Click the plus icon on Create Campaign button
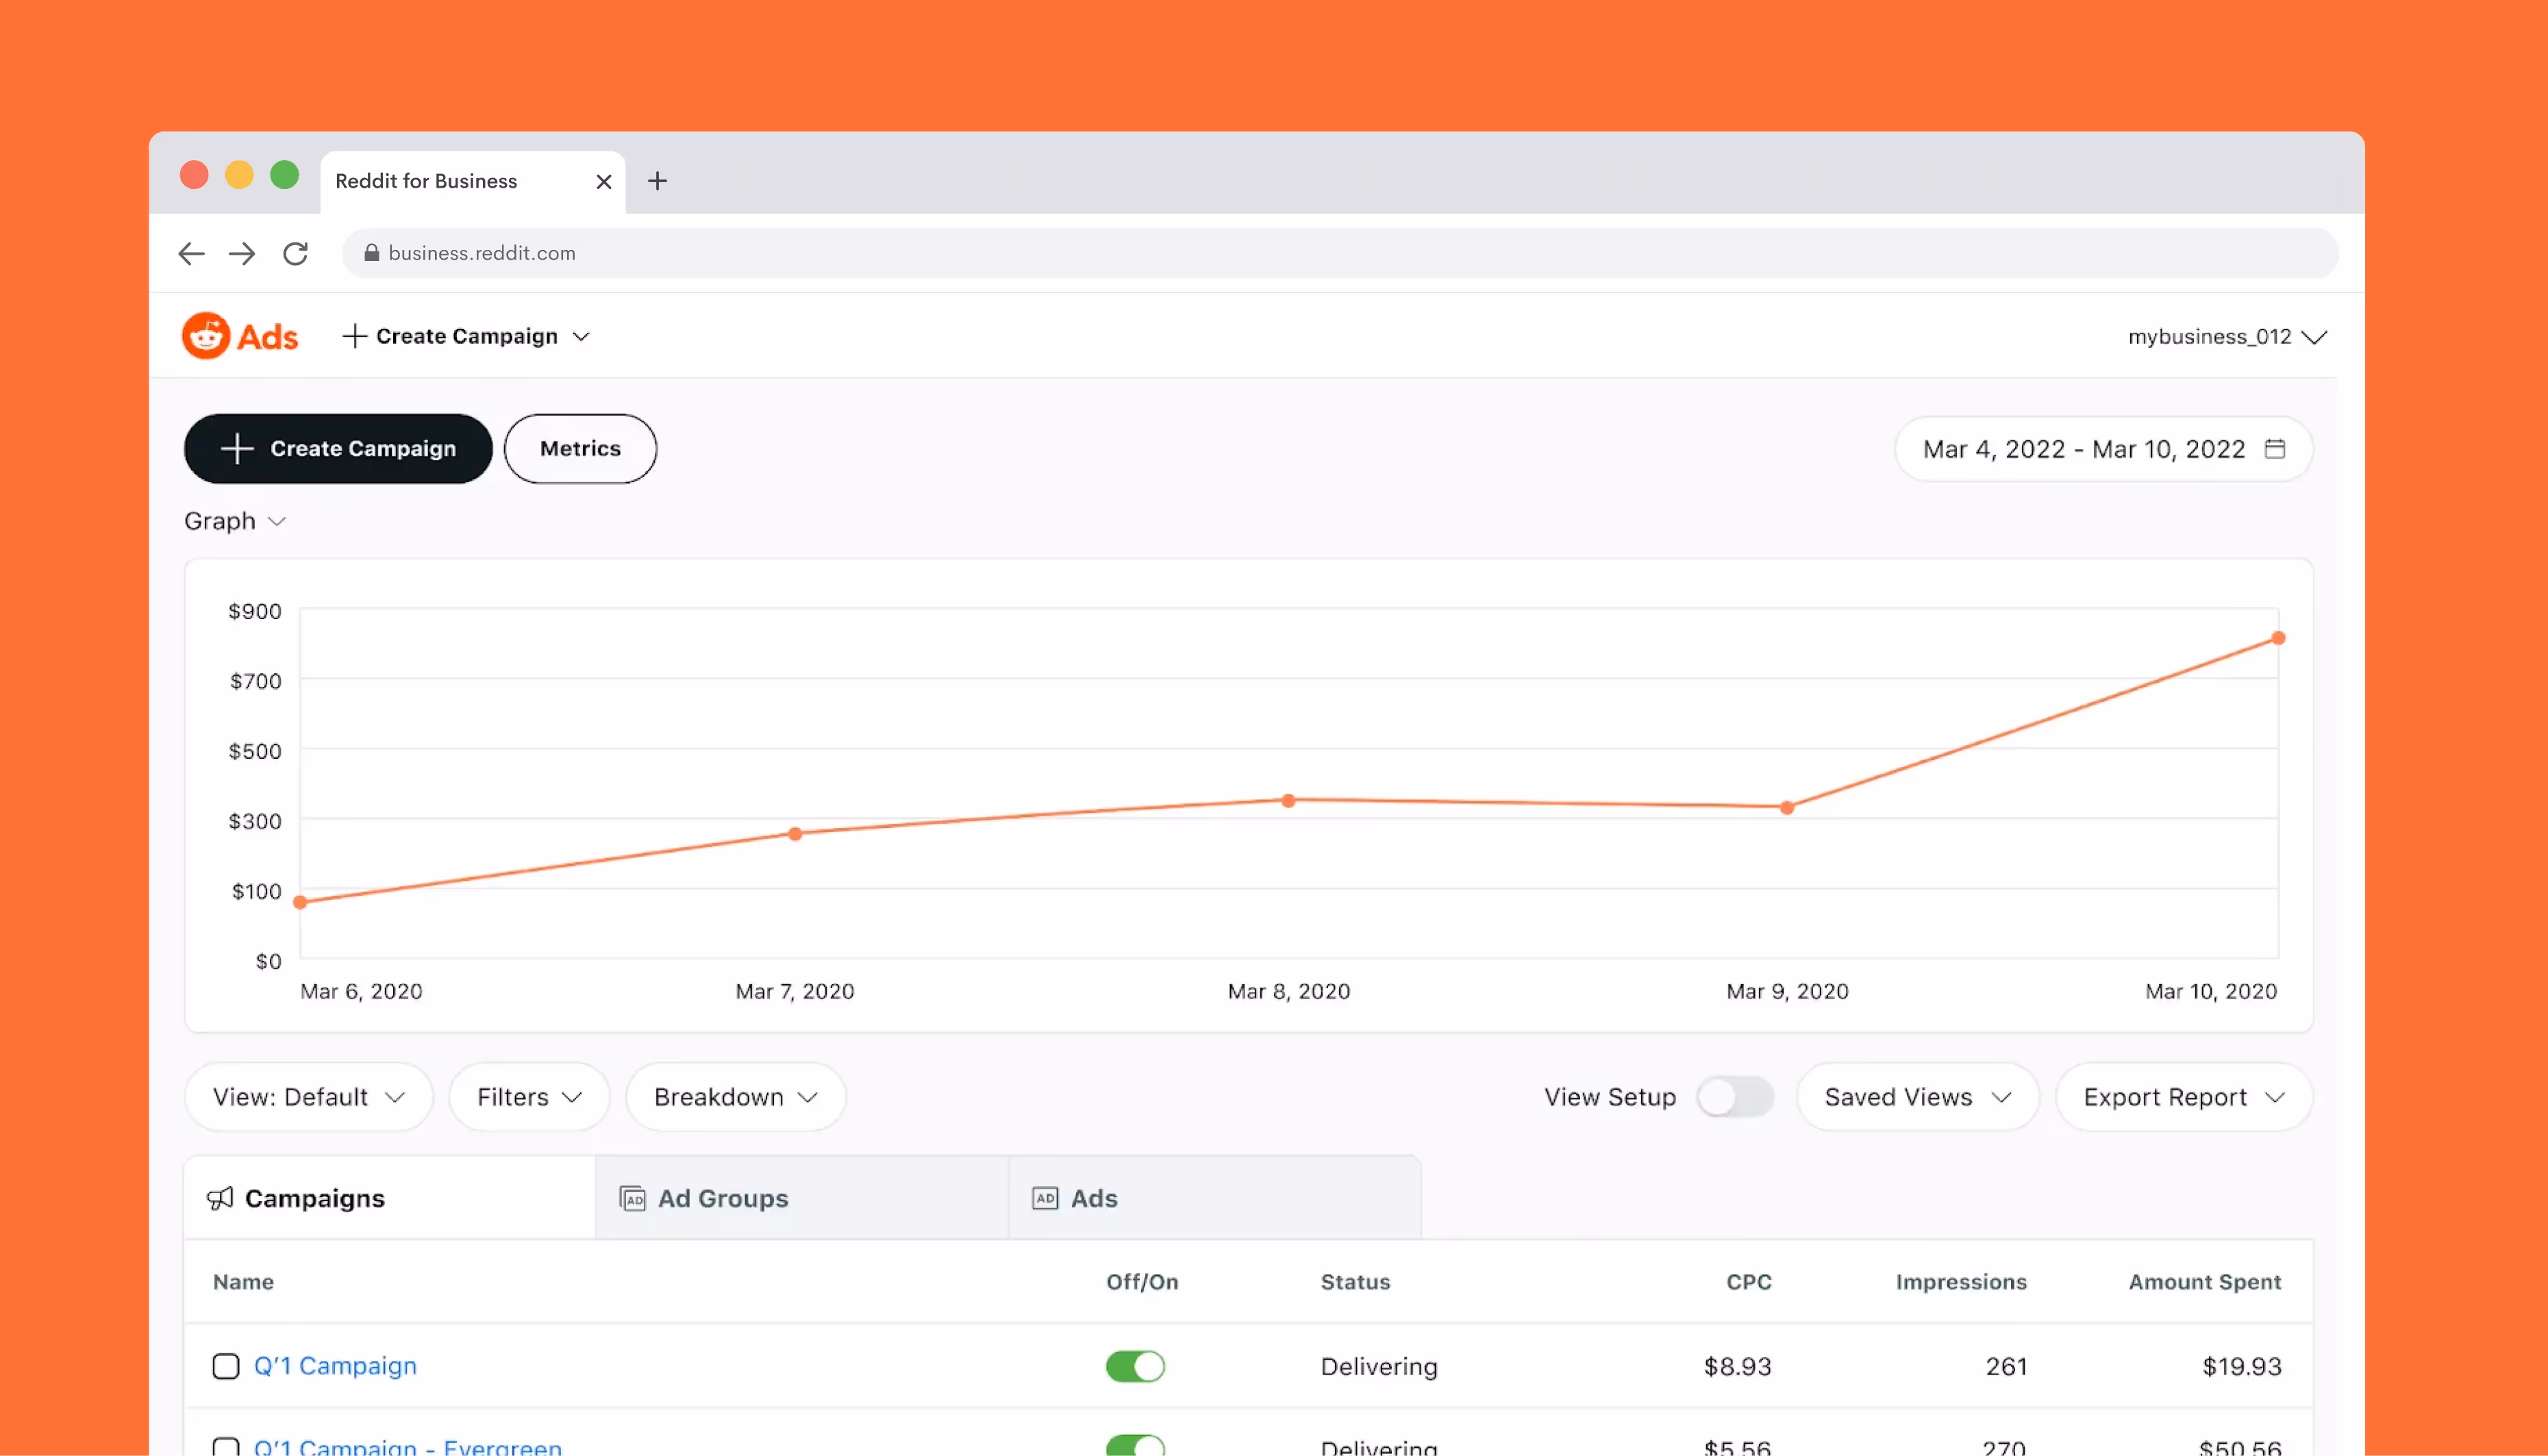 [236, 449]
